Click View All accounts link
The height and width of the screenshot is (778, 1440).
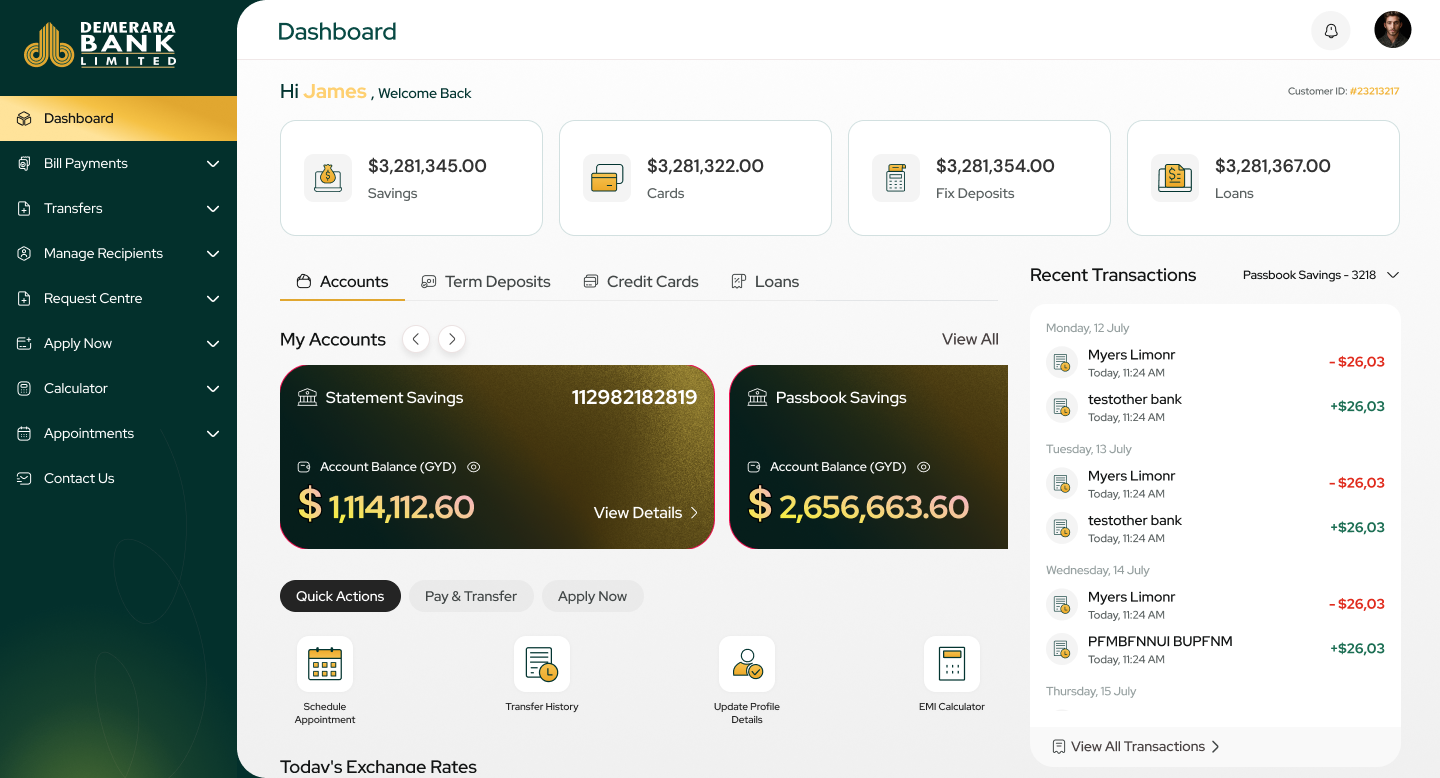pos(970,339)
